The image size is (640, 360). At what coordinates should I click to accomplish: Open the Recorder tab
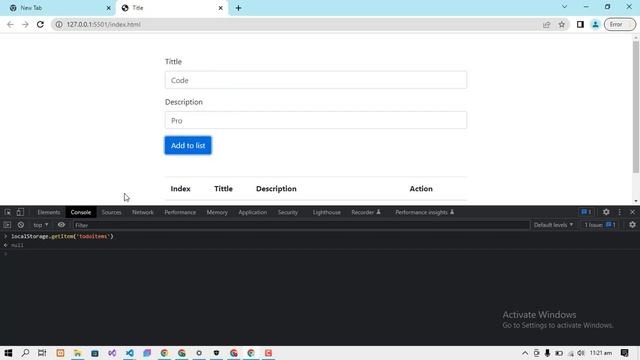click(x=365, y=212)
